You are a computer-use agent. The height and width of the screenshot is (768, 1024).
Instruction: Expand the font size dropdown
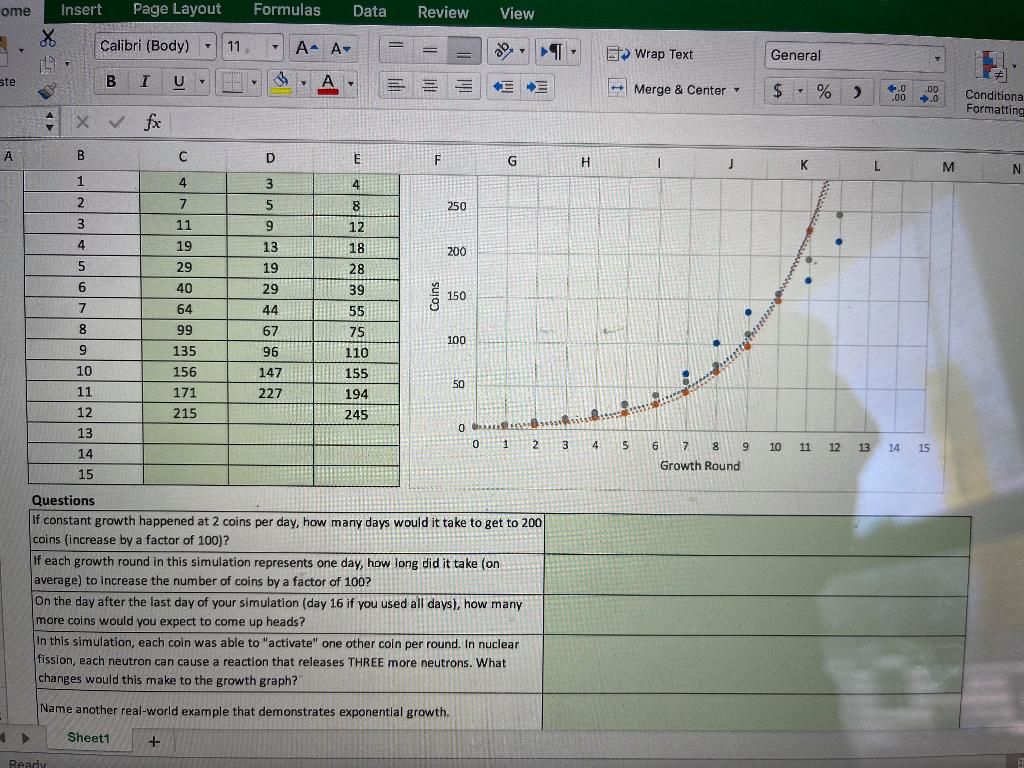(x=275, y=46)
